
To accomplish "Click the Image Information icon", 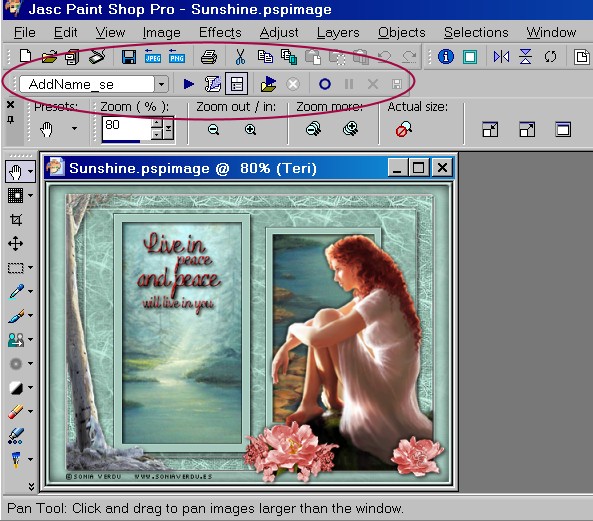I will click(x=446, y=57).
